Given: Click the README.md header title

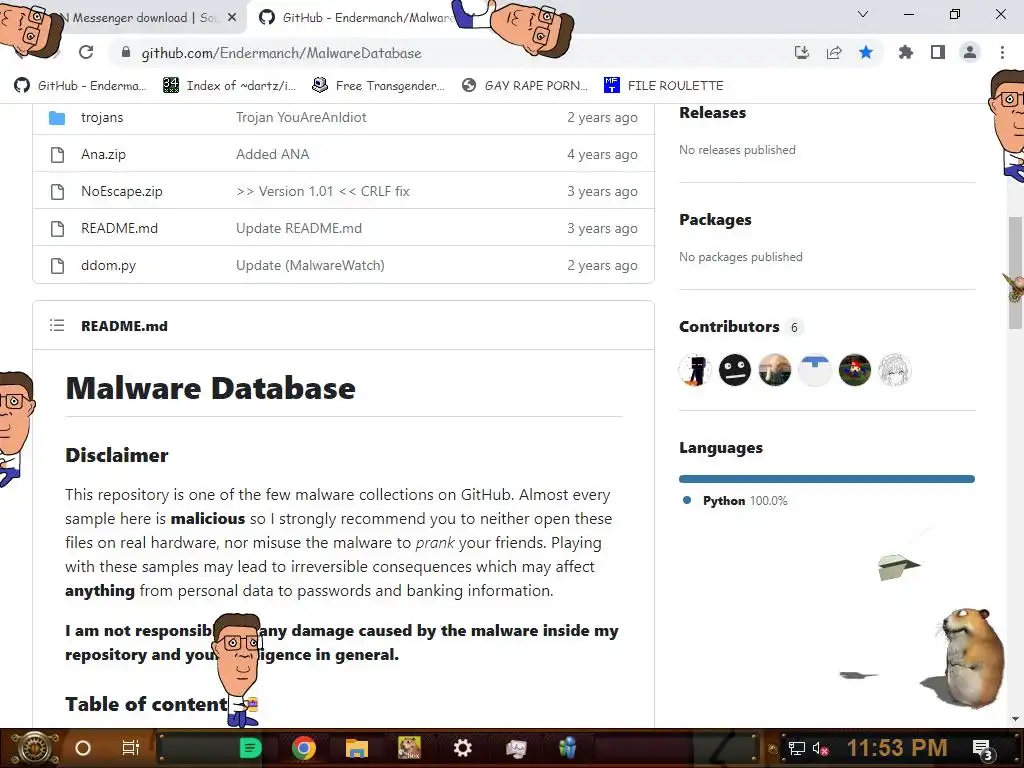Looking at the screenshot, I should (x=124, y=326).
